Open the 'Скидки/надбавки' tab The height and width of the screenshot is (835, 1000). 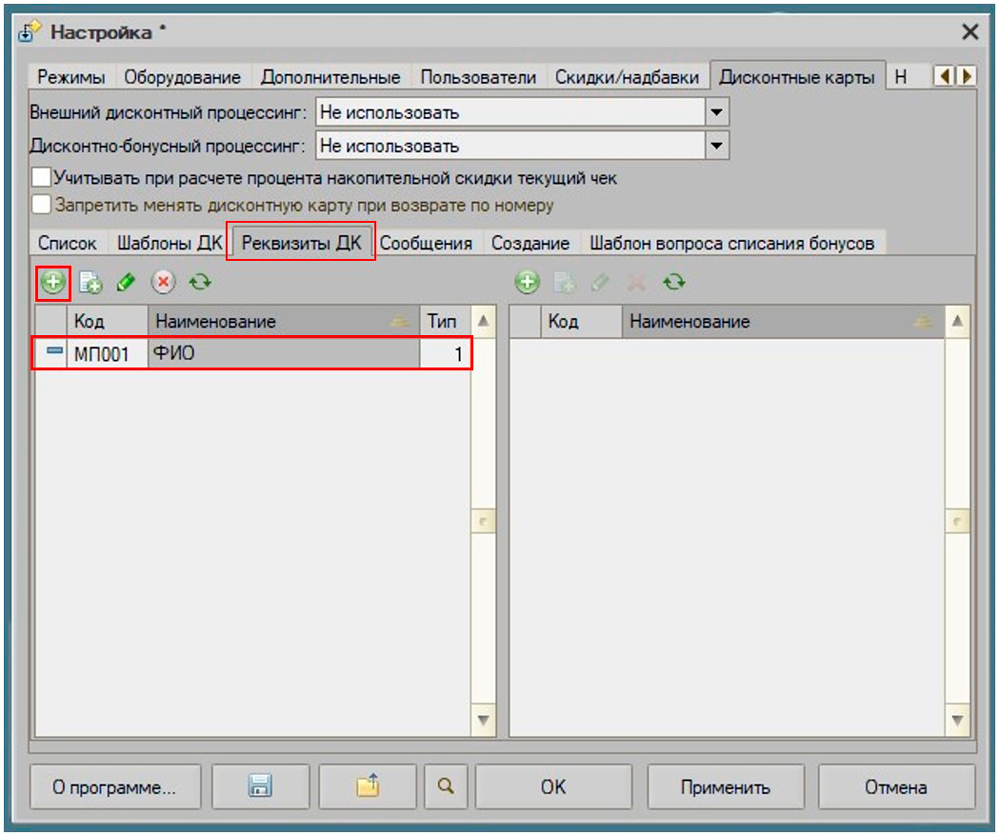tap(627, 77)
